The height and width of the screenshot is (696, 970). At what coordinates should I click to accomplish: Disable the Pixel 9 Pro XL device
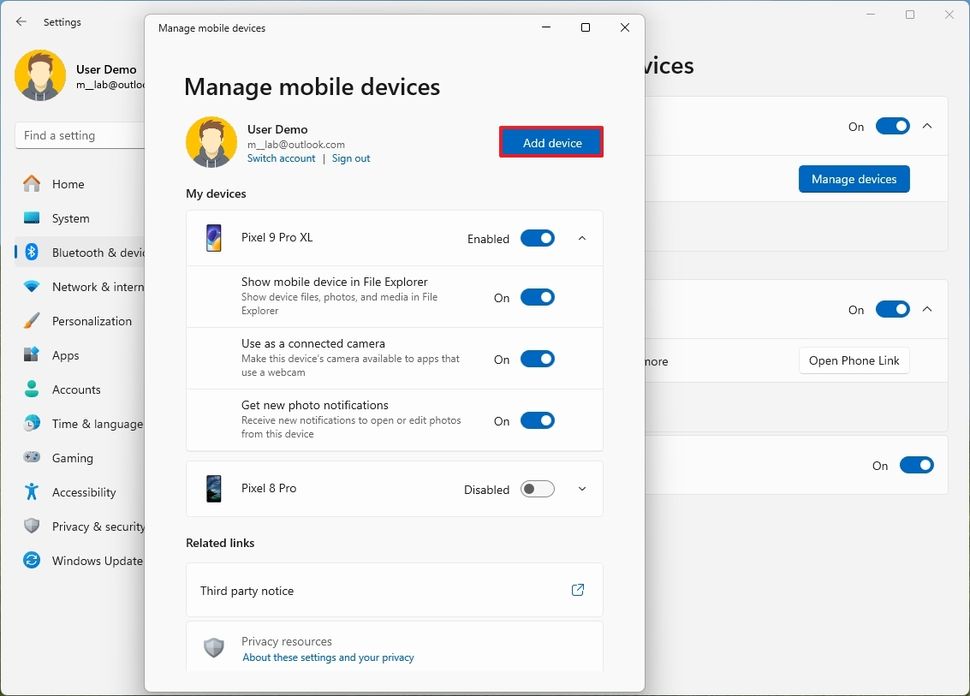pos(537,239)
